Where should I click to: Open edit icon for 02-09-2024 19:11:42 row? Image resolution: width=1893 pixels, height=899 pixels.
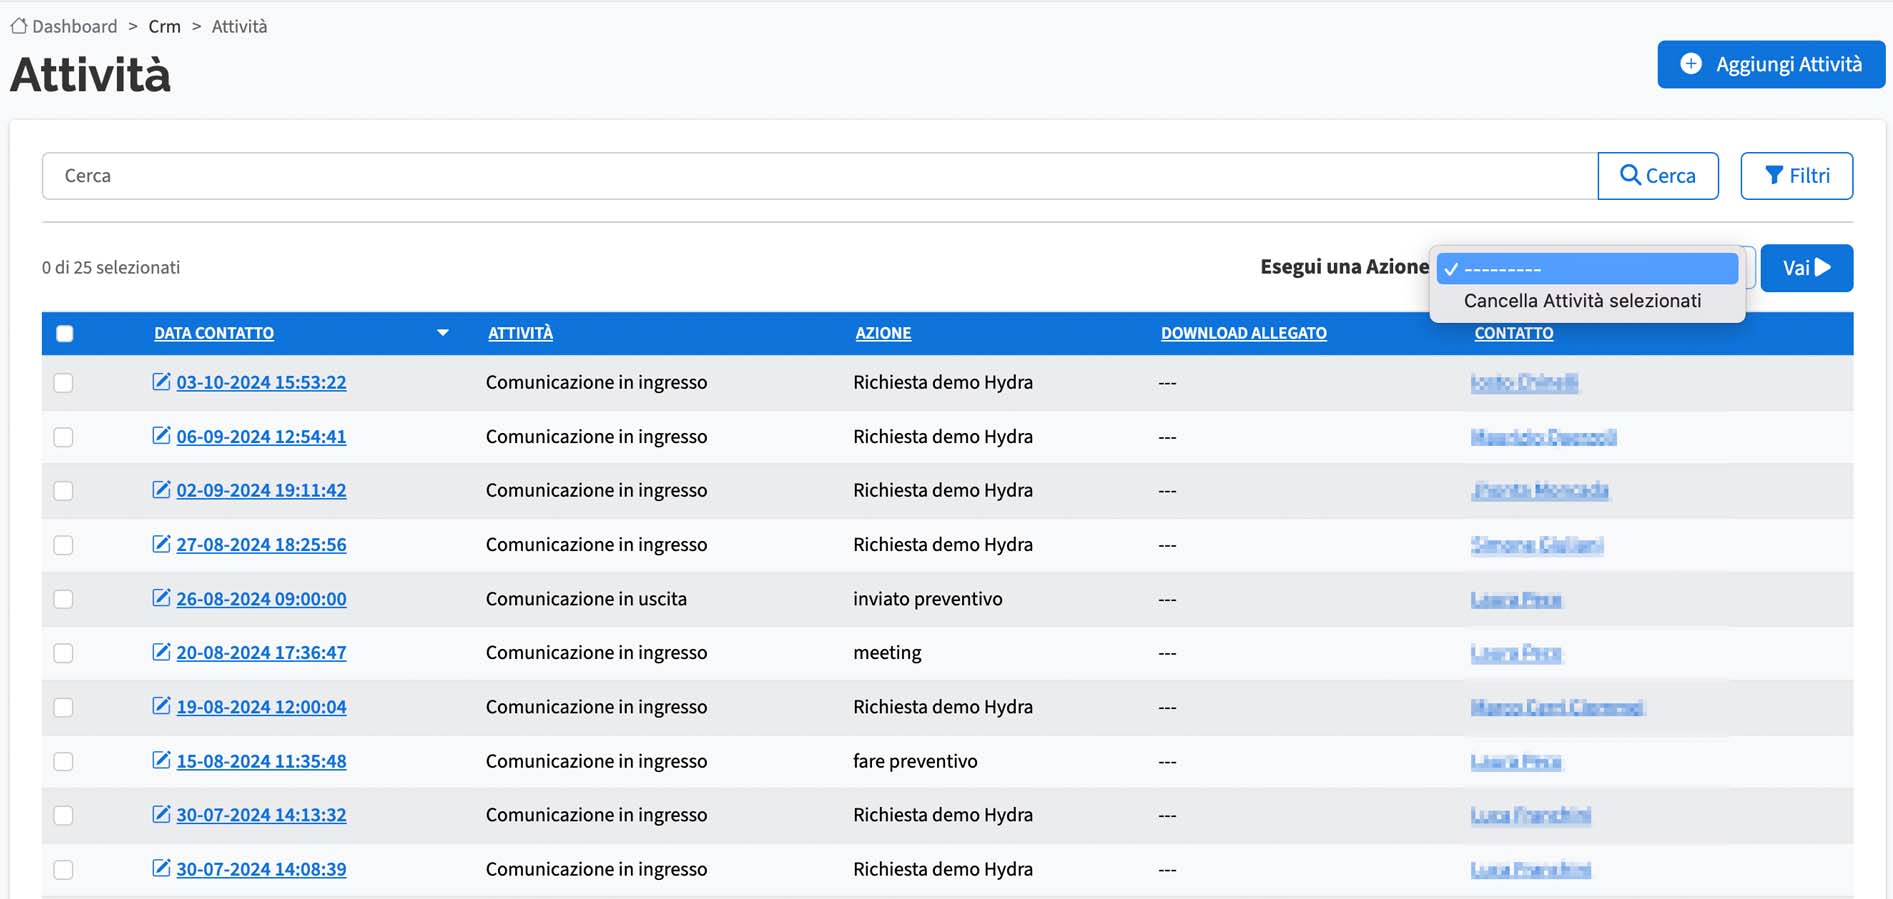point(161,489)
